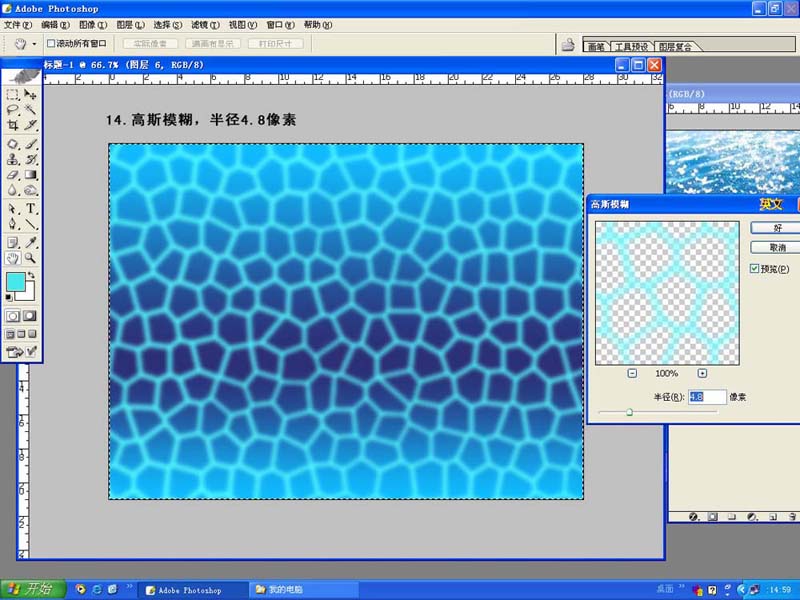This screenshot has height=600, width=800.
Task: Reset default foreground and background colors
Action: [9, 297]
